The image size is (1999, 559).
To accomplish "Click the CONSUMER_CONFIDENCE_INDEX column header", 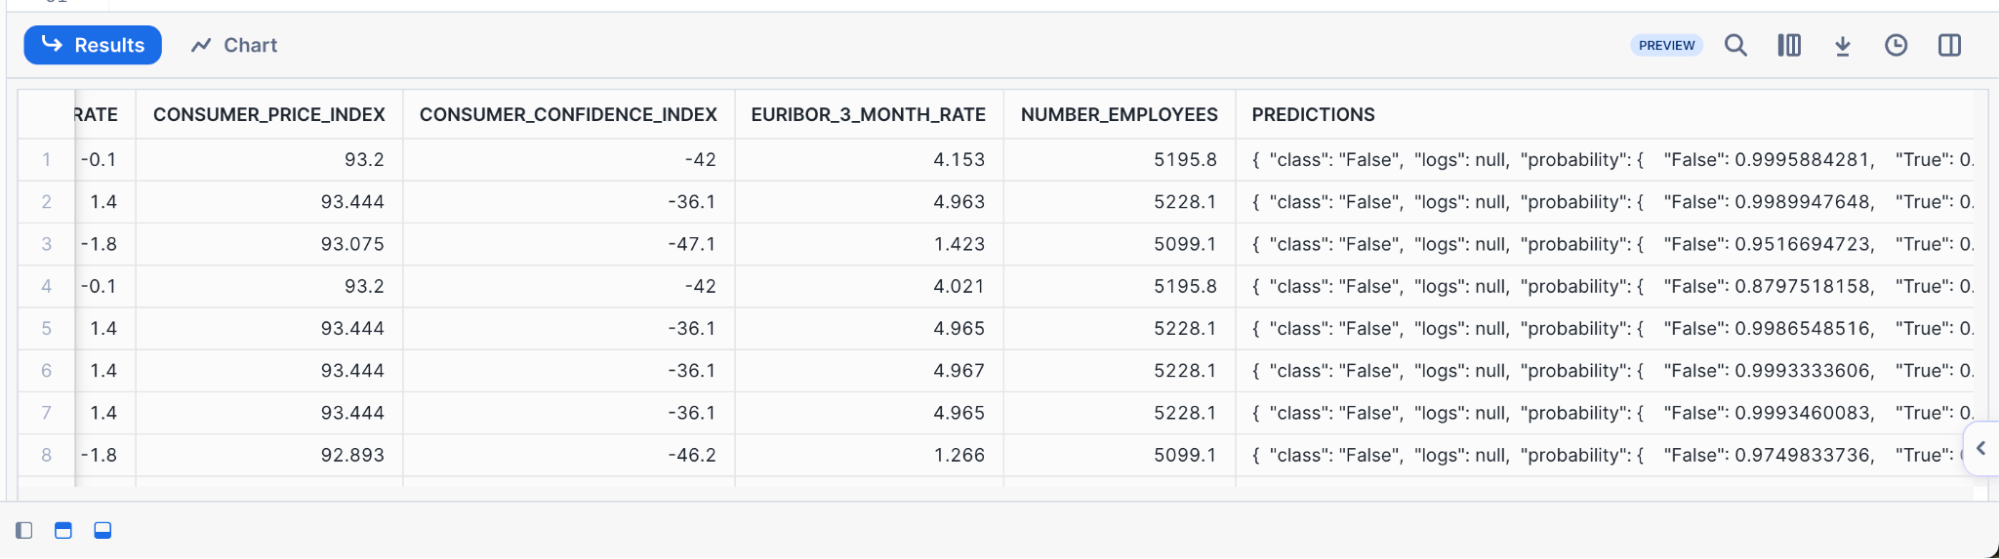I will pyautogui.click(x=568, y=114).
